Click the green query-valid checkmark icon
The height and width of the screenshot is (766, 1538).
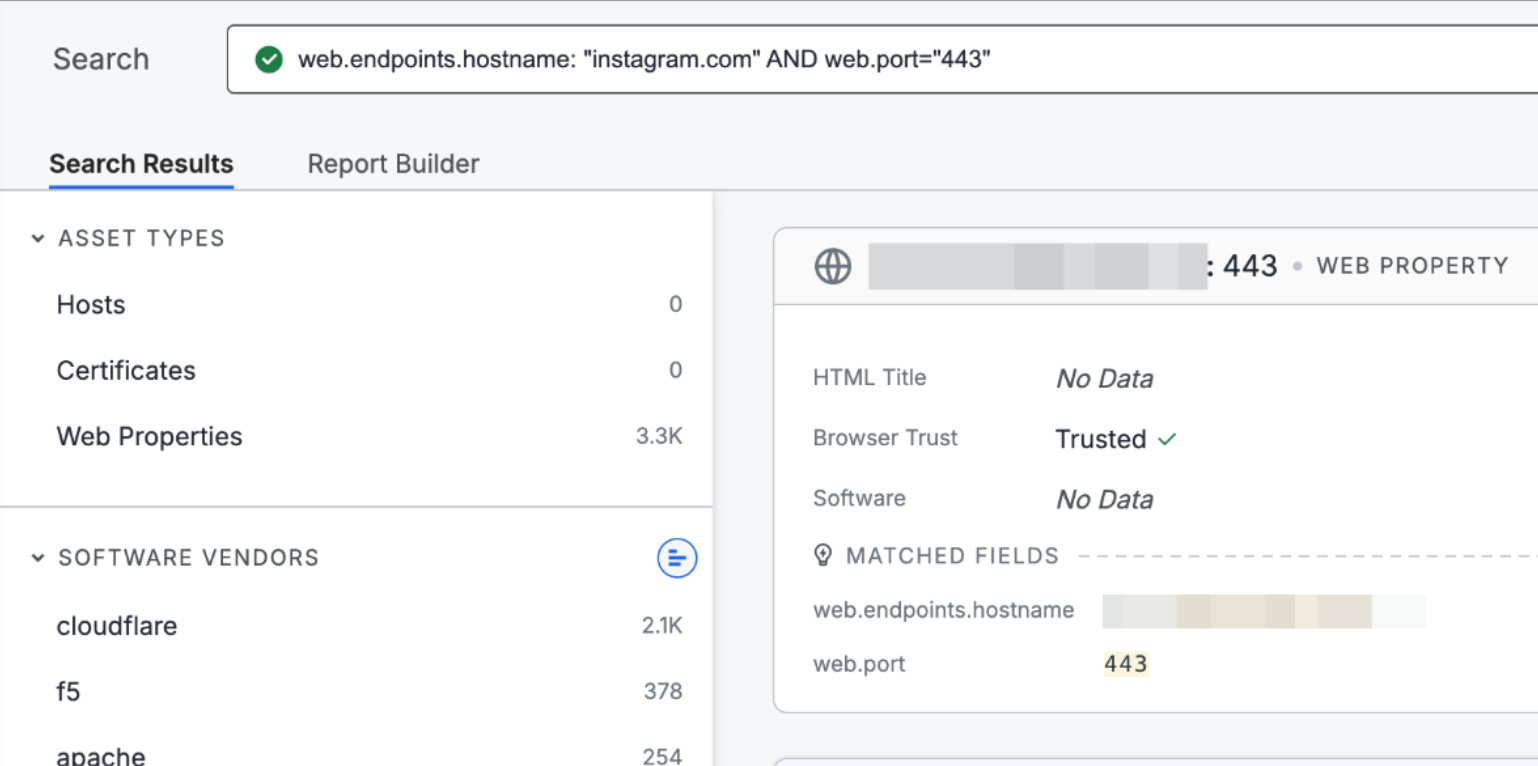tap(269, 60)
